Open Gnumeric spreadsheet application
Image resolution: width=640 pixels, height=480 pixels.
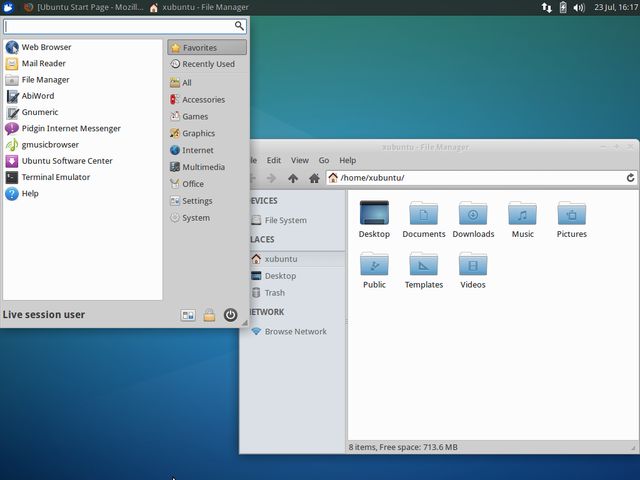point(83,112)
